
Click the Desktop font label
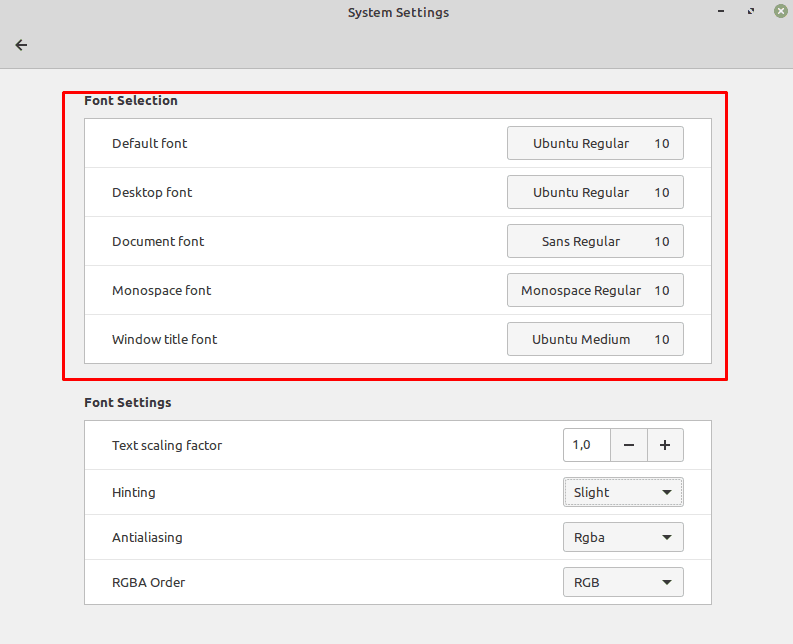point(152,193)
